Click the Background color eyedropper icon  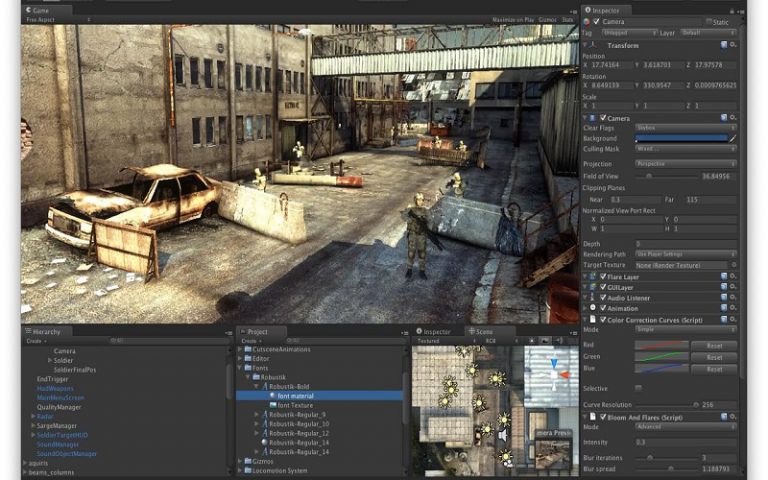point(733,138)
